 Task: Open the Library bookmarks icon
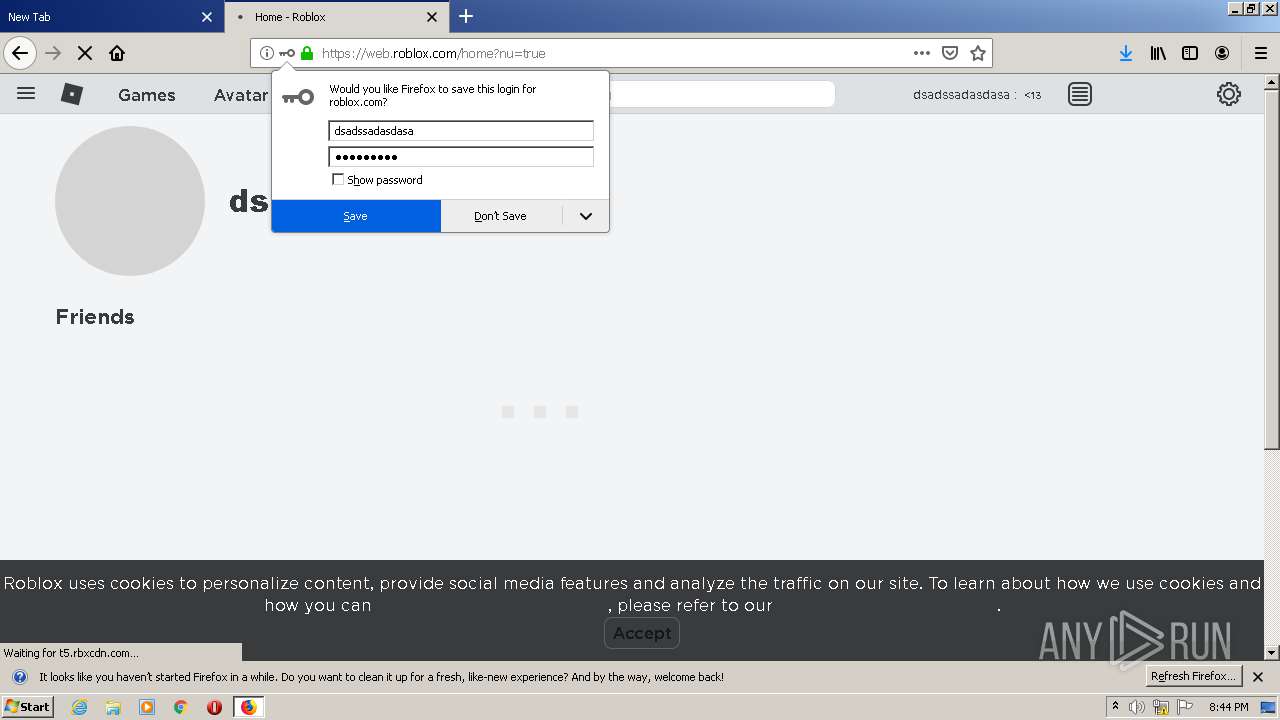tap(1158, 53)
